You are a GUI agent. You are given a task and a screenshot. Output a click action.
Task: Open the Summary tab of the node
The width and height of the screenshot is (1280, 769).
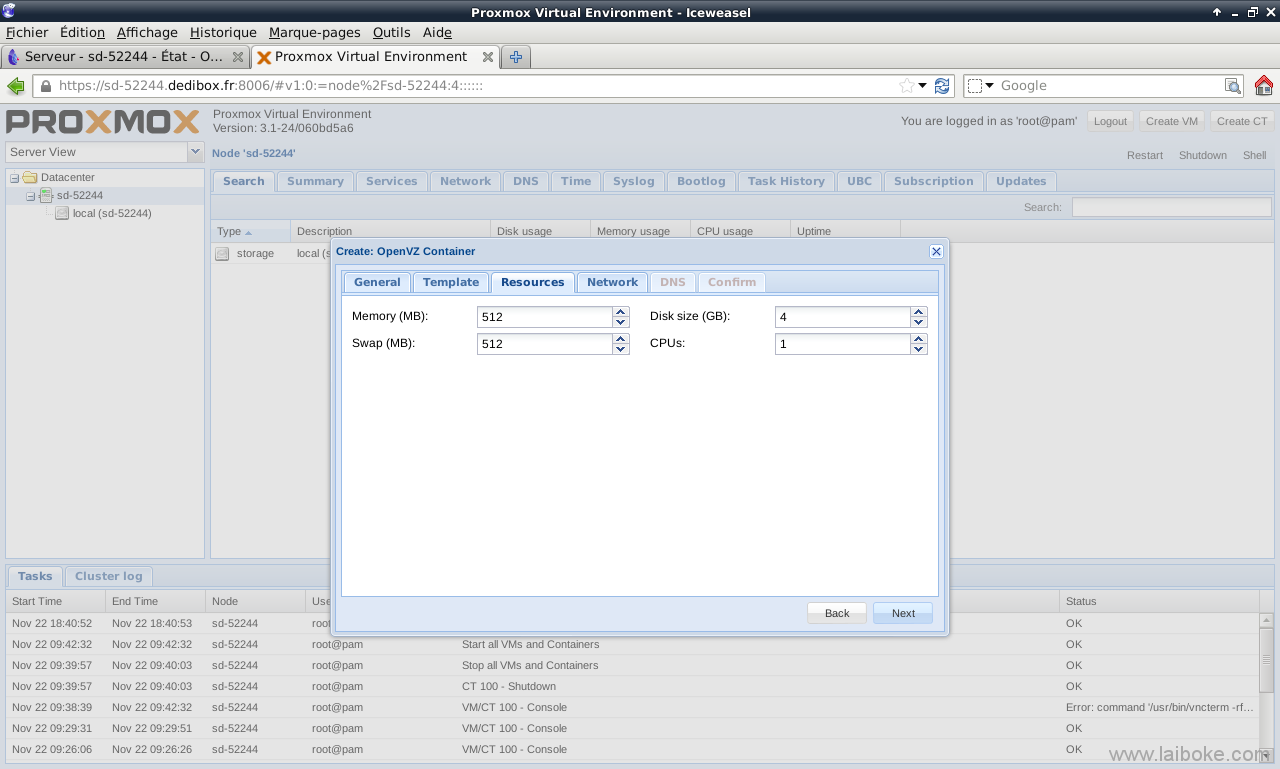[315, 181]
